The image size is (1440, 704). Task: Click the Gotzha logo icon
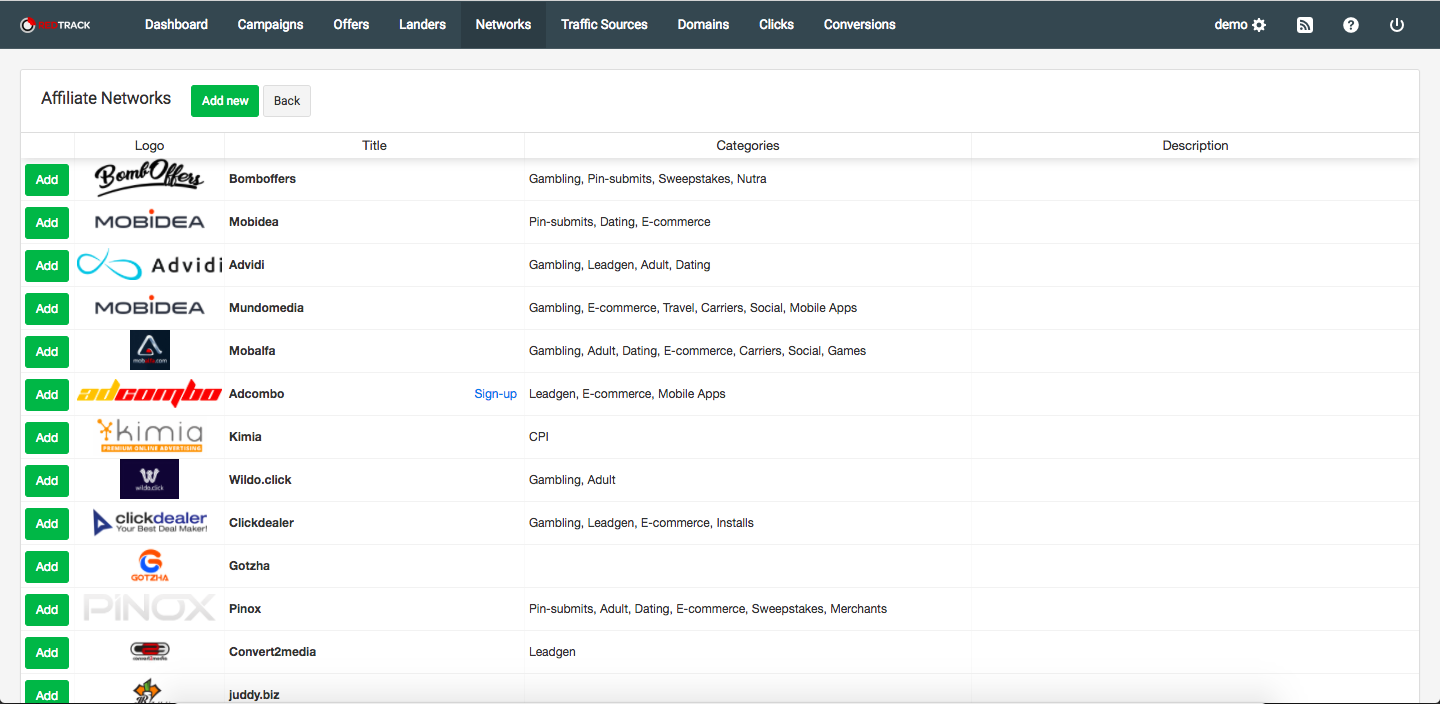149,565
